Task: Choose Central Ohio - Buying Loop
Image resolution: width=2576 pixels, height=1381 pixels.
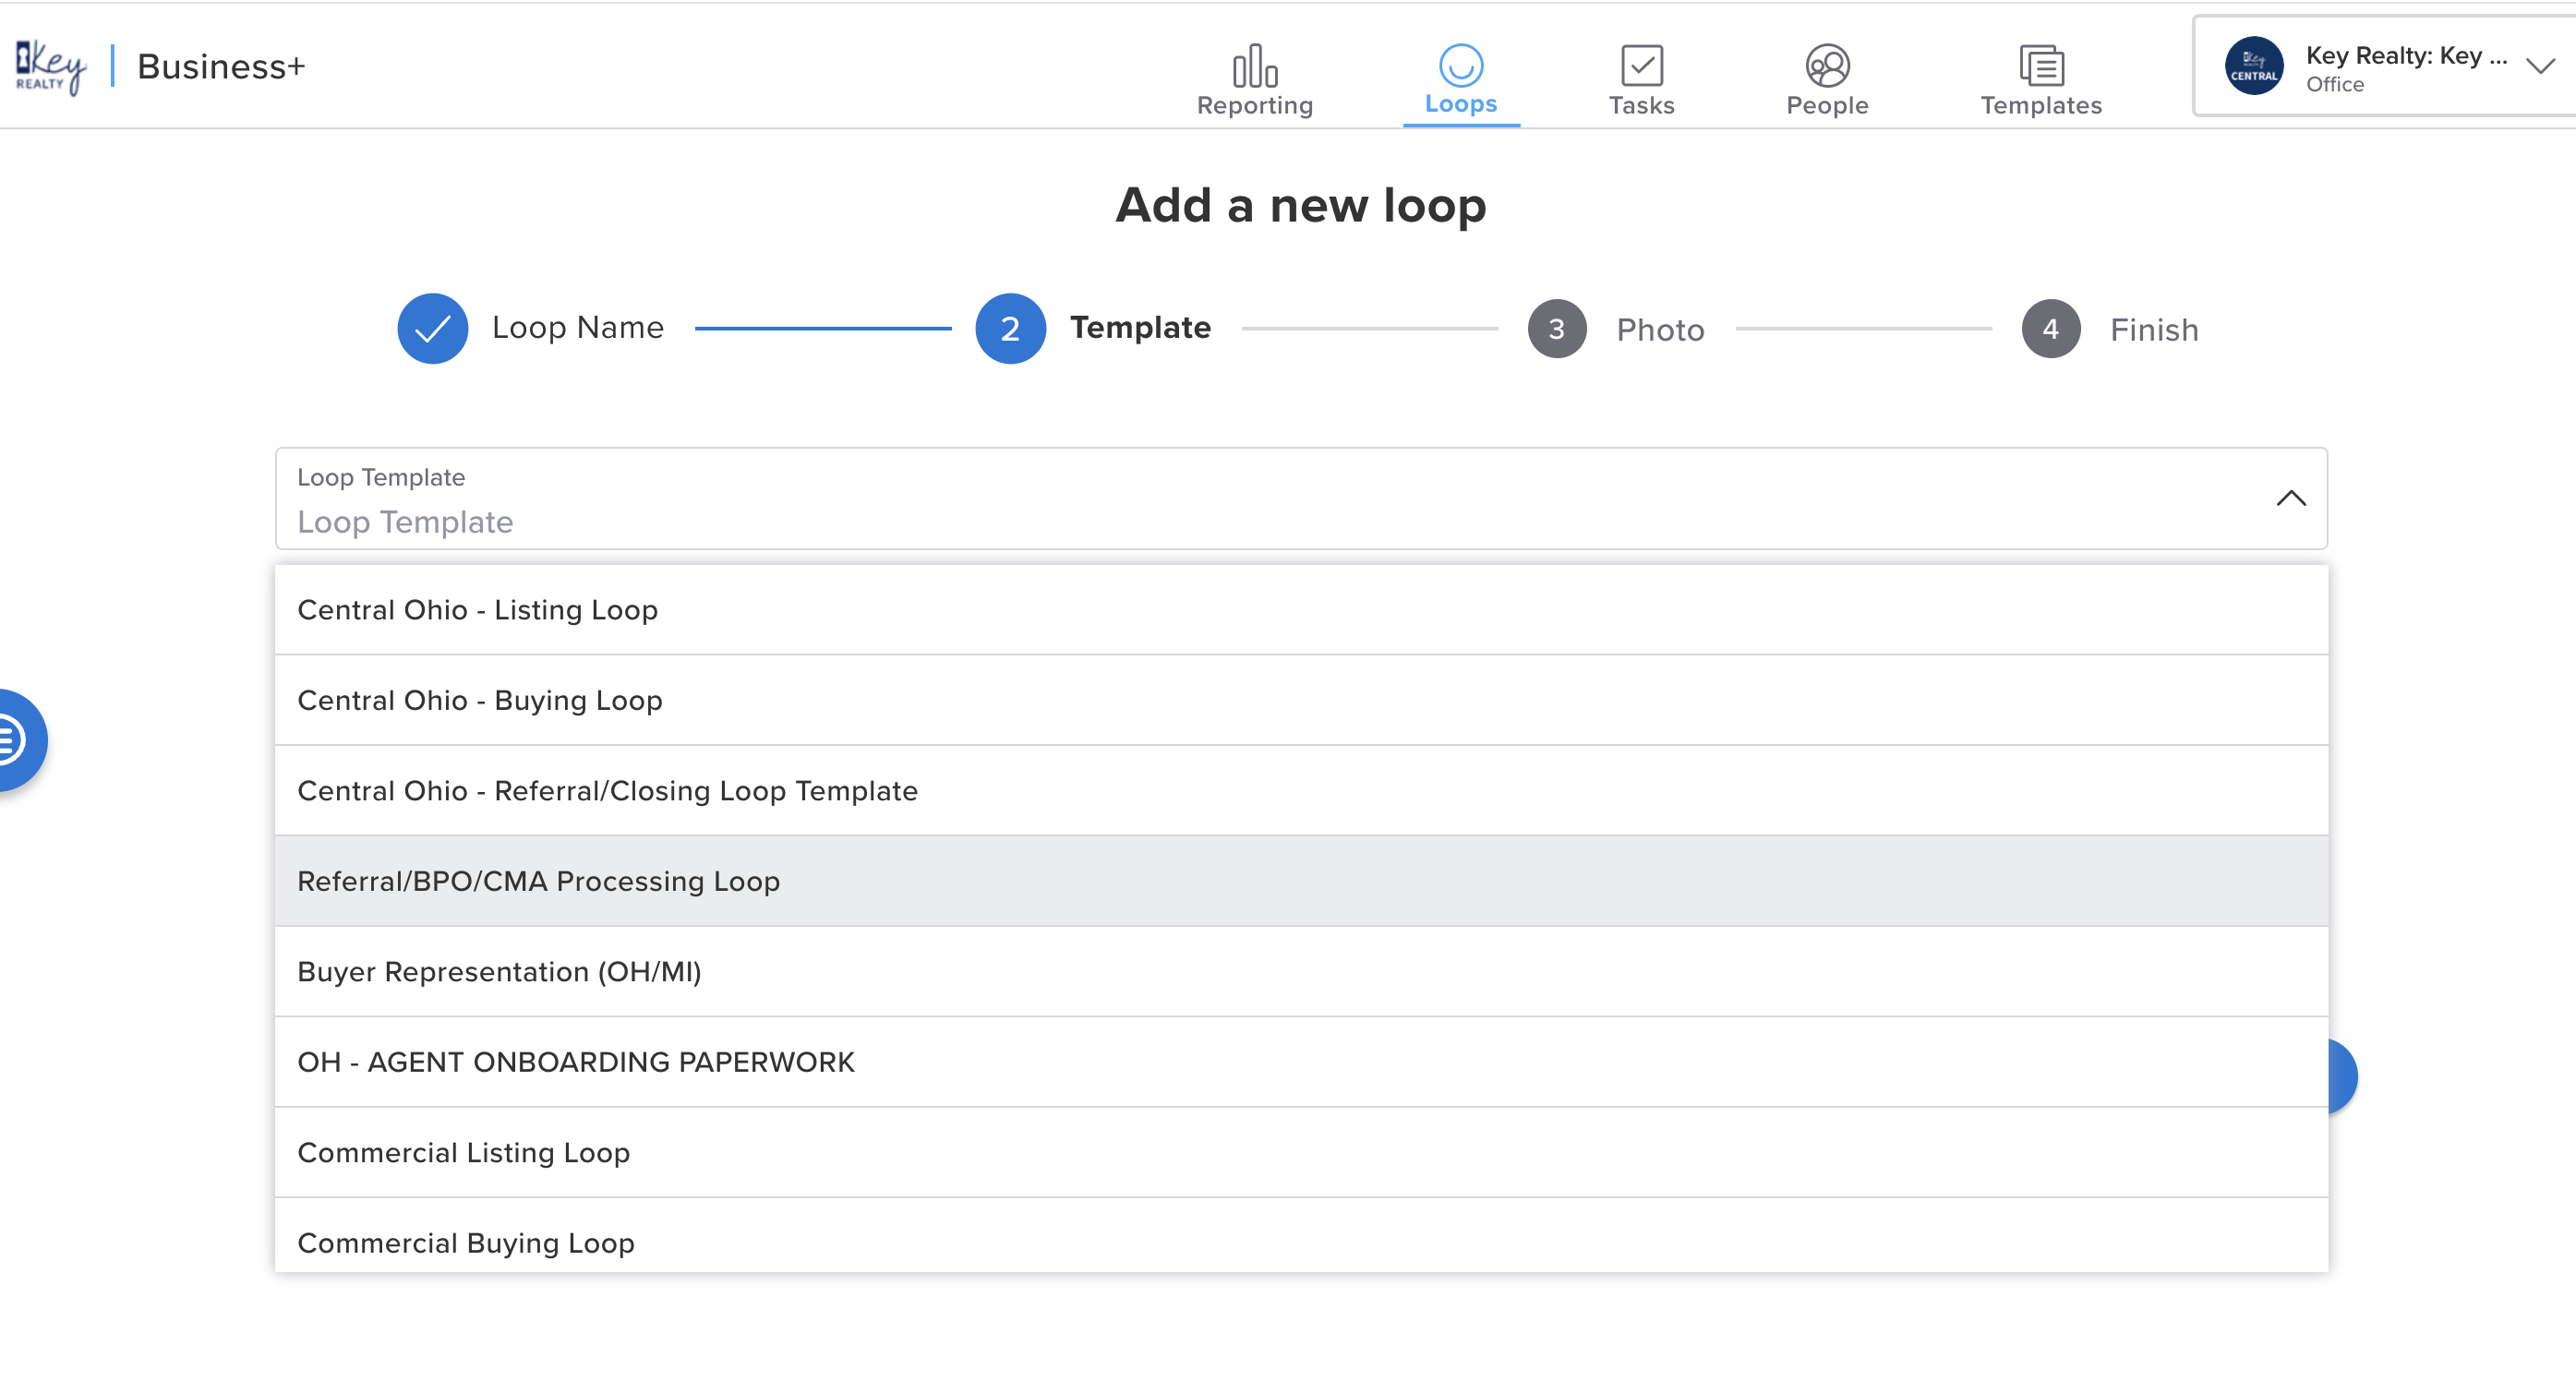Action: 1301,700
